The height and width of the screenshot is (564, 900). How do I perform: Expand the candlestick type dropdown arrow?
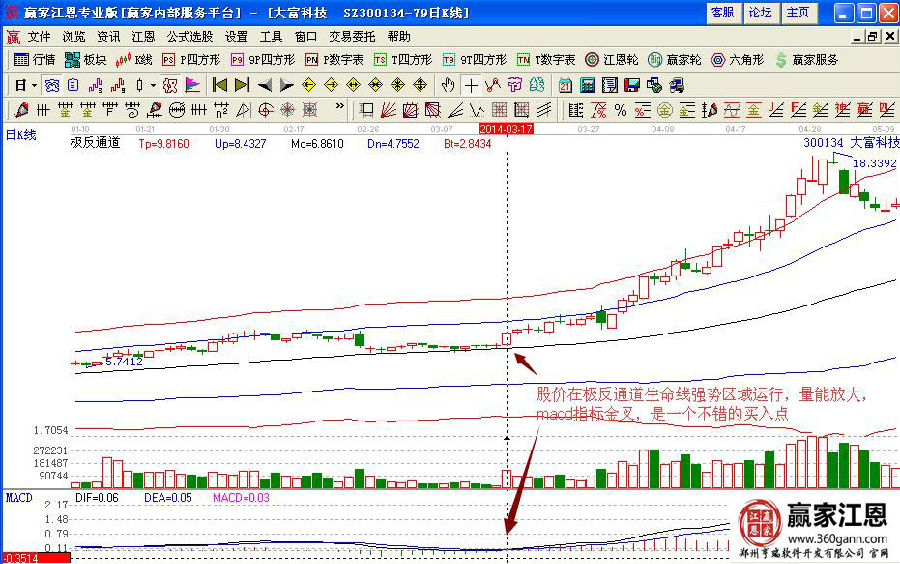[152, 85]
